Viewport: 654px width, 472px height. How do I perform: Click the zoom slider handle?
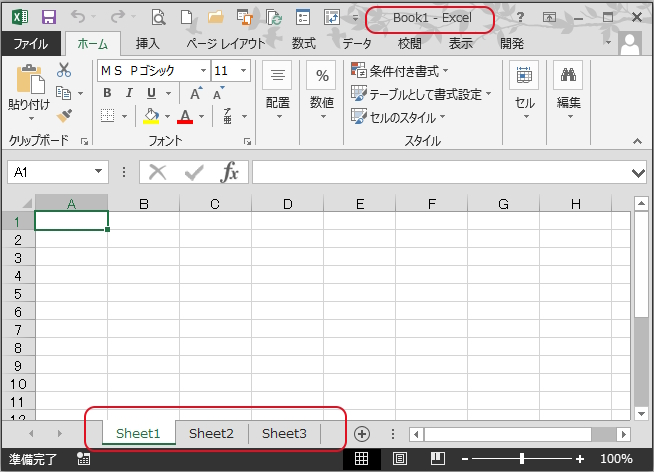(x=522, y=459)
